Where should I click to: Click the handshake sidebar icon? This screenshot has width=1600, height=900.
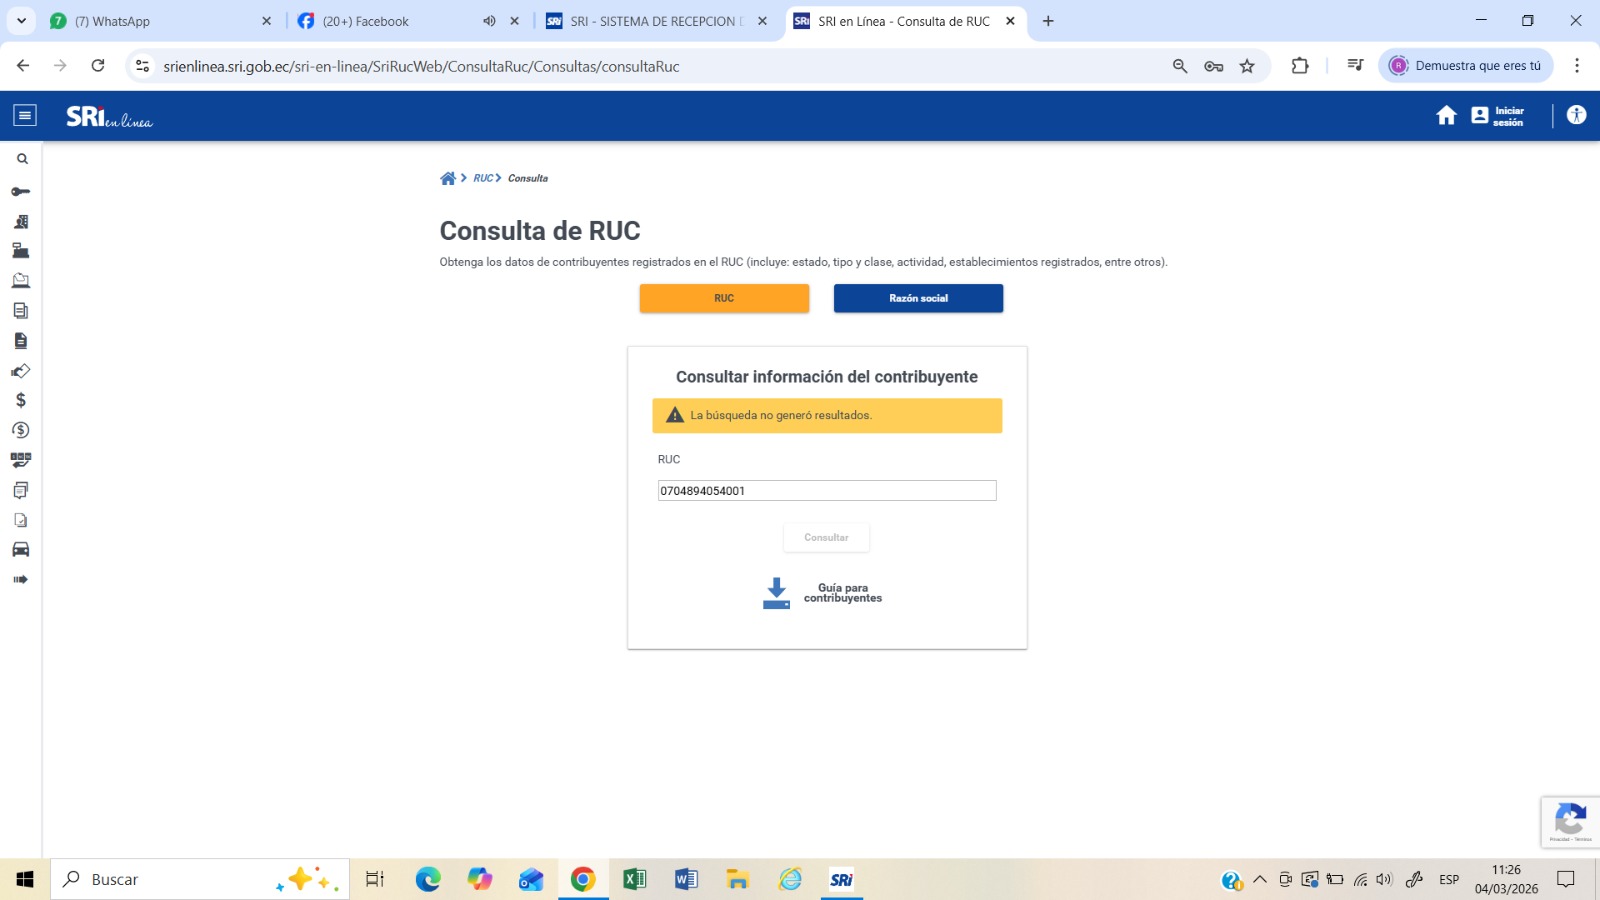tap(20, 371)
